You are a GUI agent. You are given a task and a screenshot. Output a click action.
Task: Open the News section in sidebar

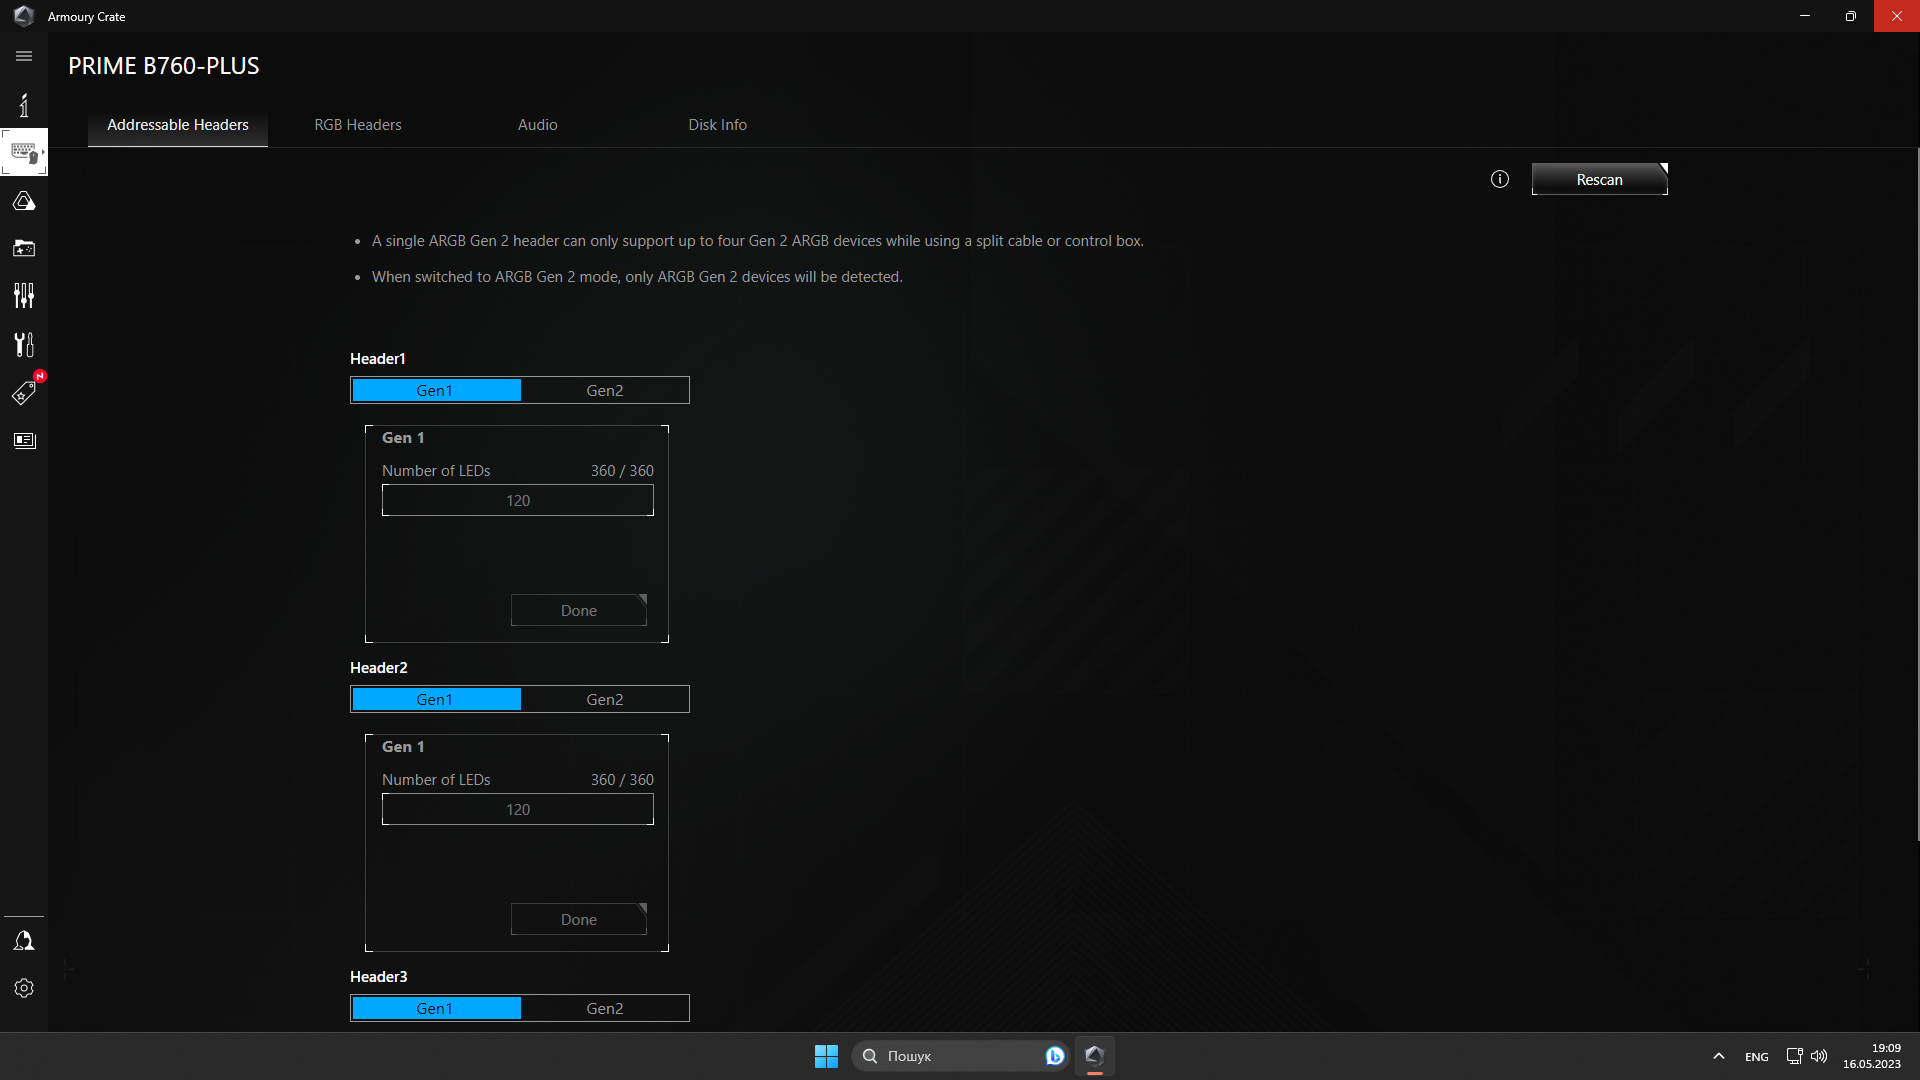tap(24, 440)
